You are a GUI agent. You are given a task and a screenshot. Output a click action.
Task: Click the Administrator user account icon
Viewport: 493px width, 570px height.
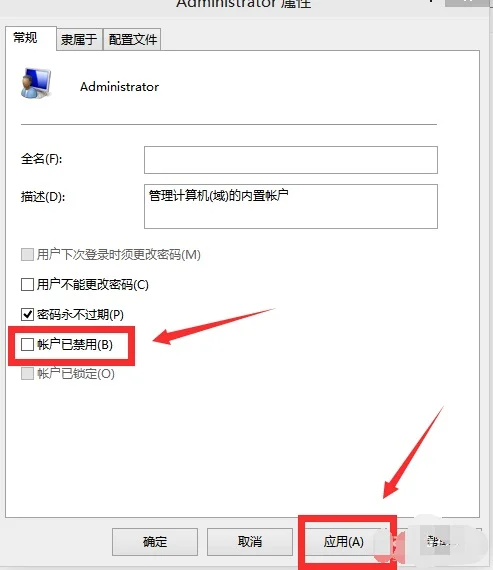pyautogui.click(x=36, y=83)
